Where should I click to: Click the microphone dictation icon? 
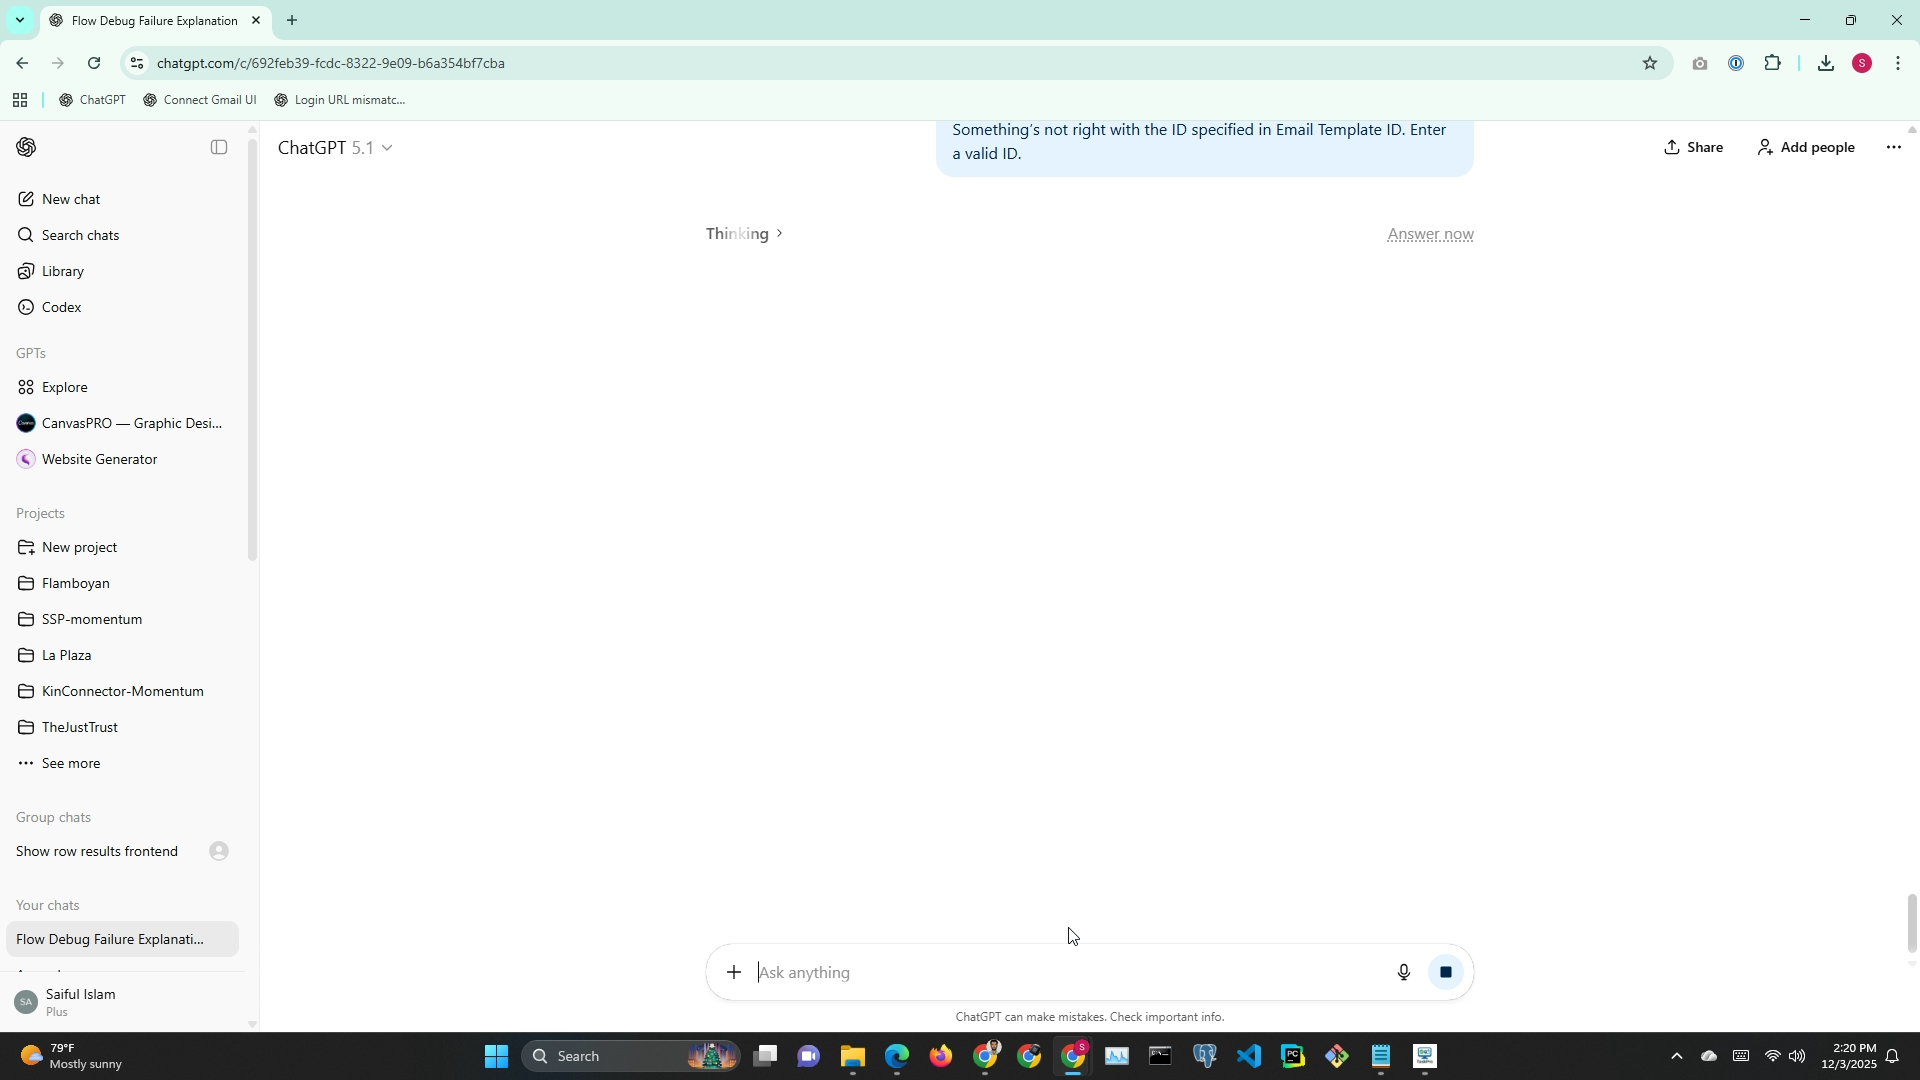coord(1403,972)
